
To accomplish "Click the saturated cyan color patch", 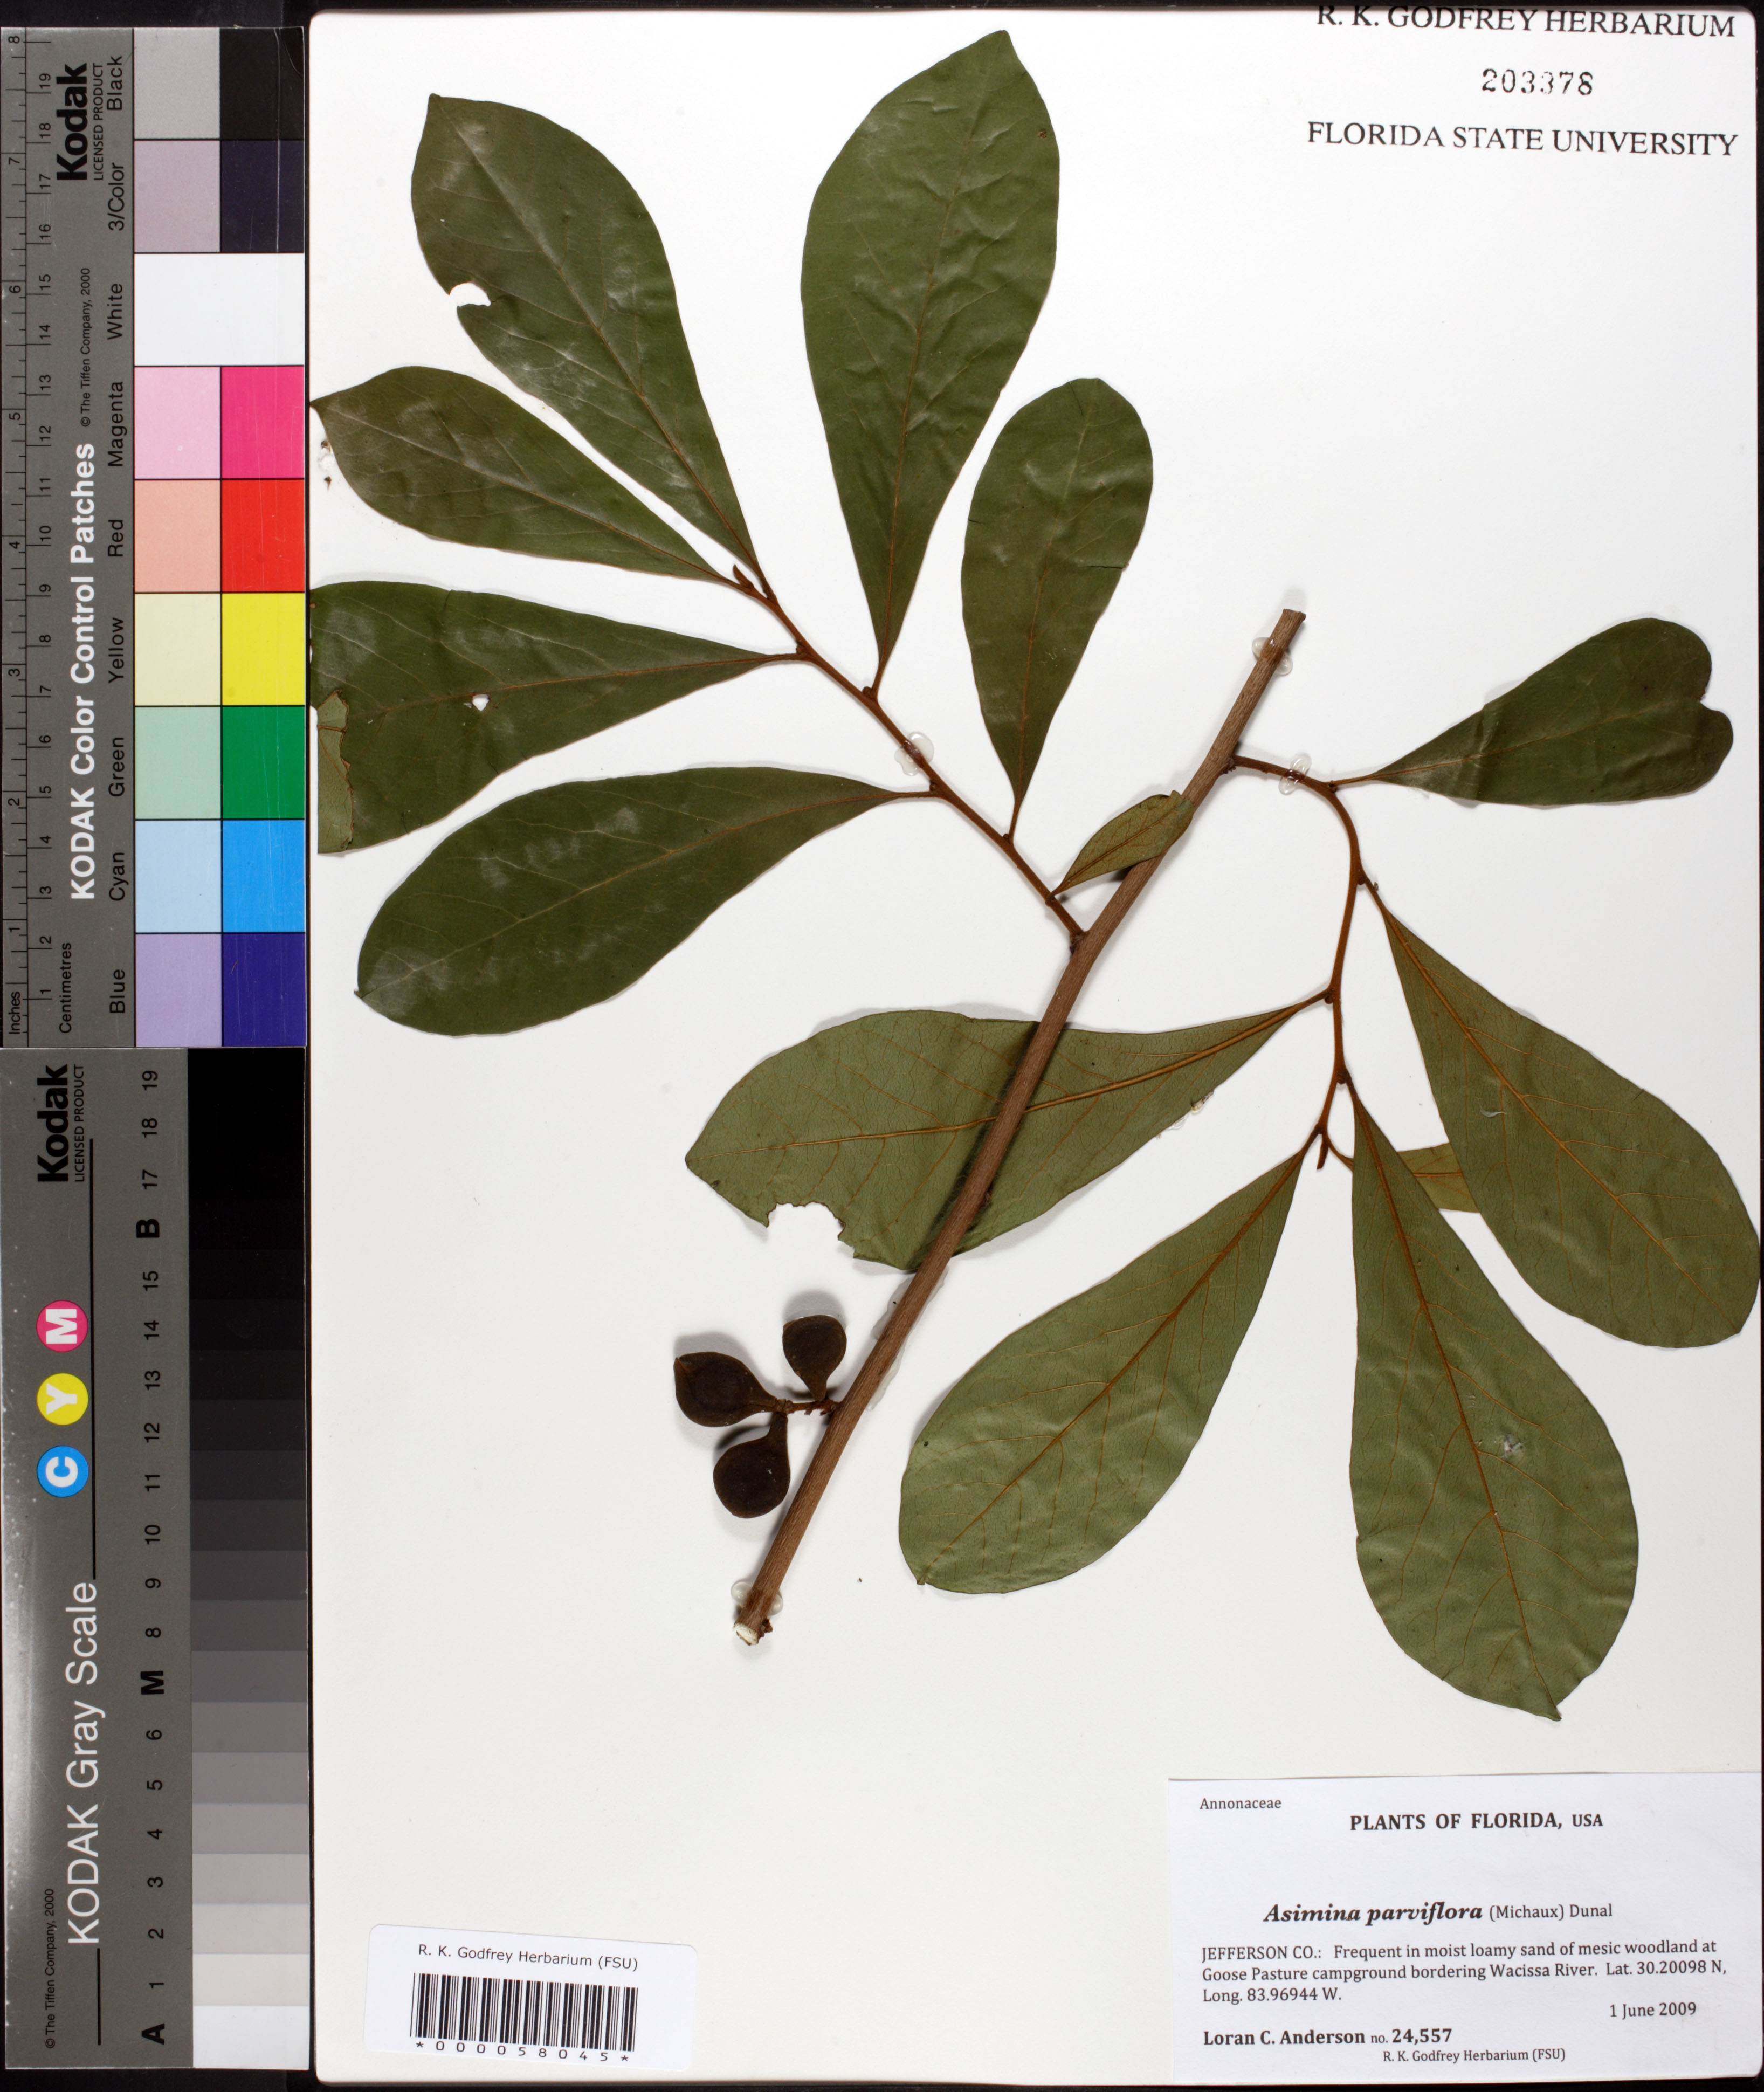I will coord(262,875).
